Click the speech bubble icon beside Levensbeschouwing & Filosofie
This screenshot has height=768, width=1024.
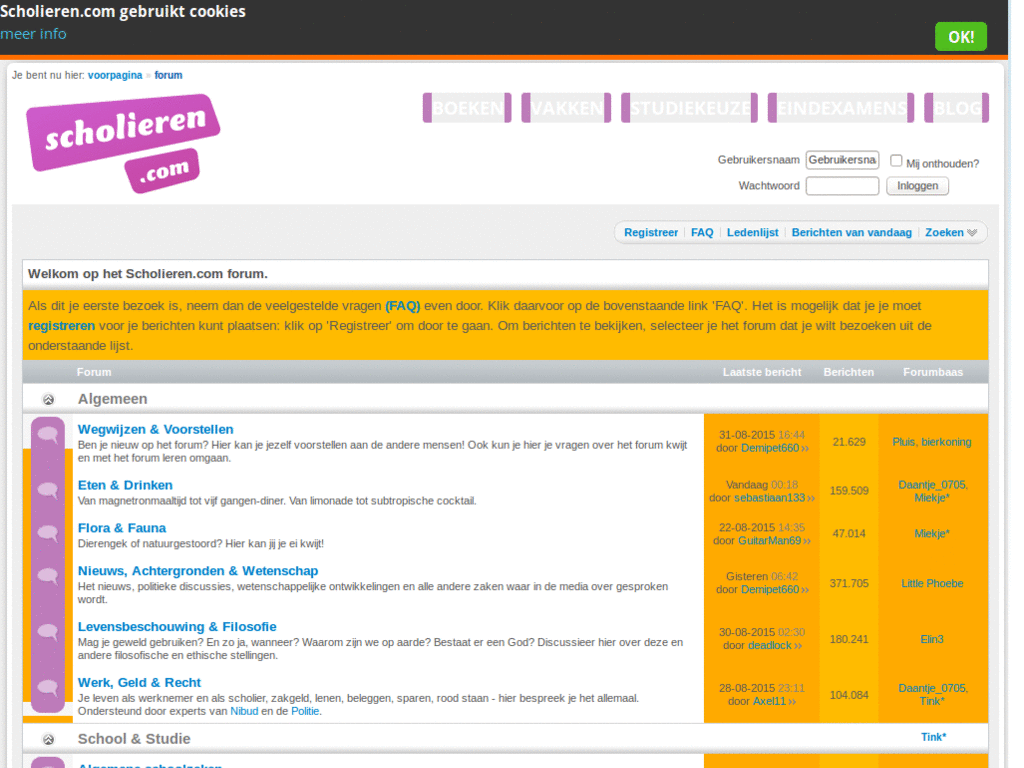click(x=48, y=632)
